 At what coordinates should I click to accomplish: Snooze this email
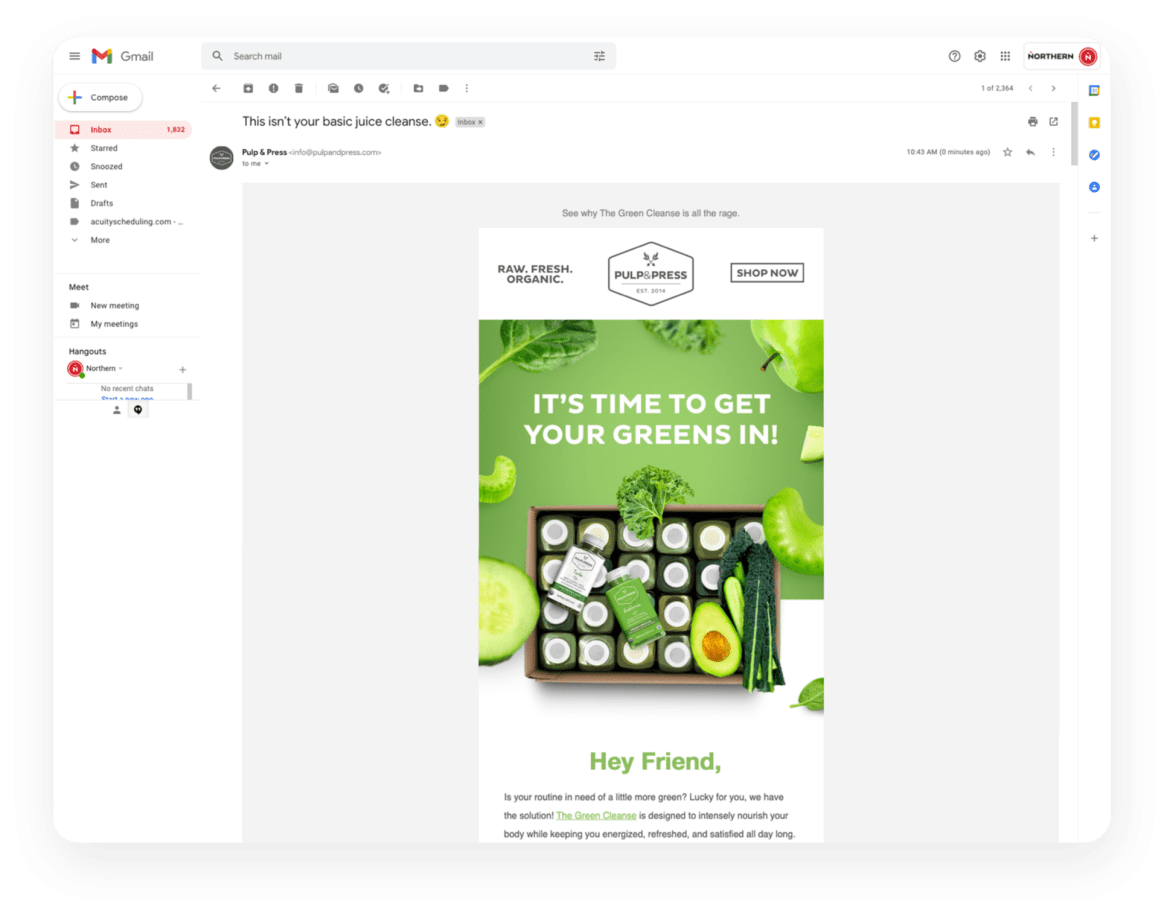pos(358,88)
